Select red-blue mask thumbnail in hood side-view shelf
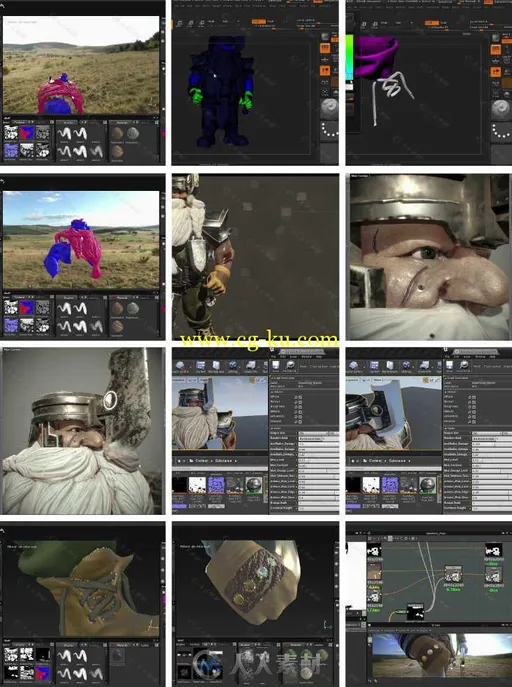The height and width of the screenshot is (687, 512). [27, 308]
